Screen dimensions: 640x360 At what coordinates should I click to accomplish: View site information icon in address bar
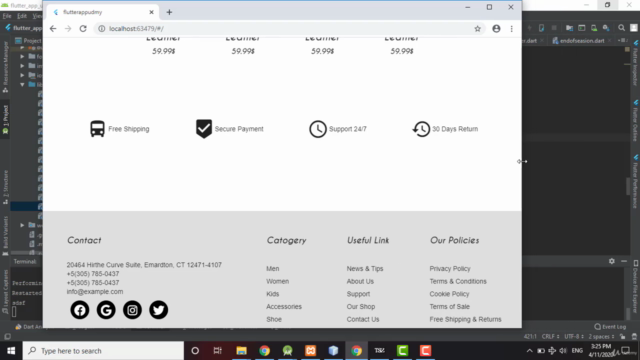point(102,29)
